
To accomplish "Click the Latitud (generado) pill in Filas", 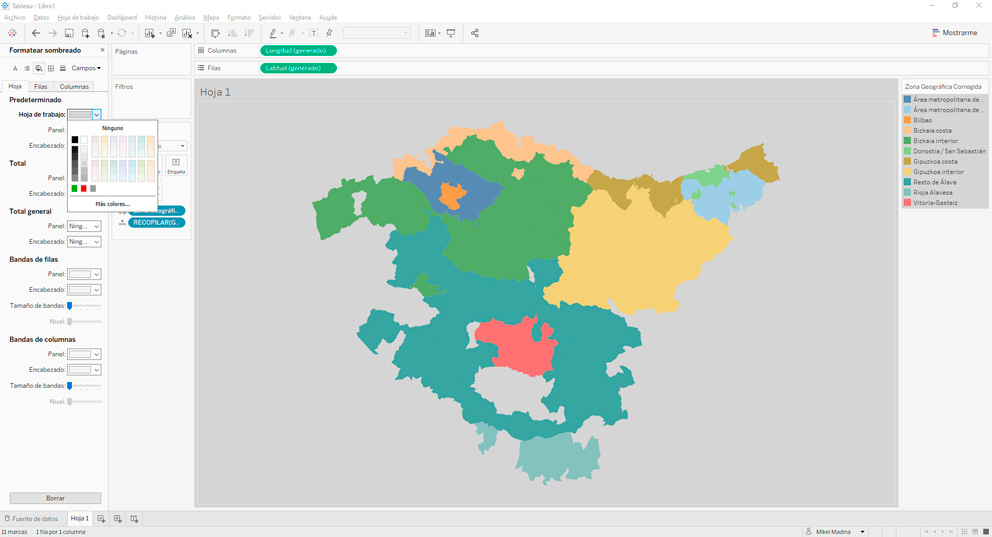I will (x=298, y=68).
